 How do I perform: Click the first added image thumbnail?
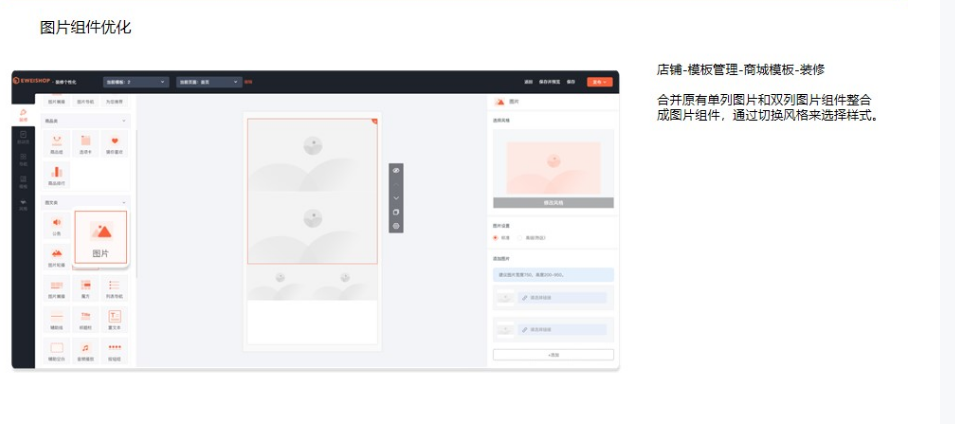pos(505,298)
